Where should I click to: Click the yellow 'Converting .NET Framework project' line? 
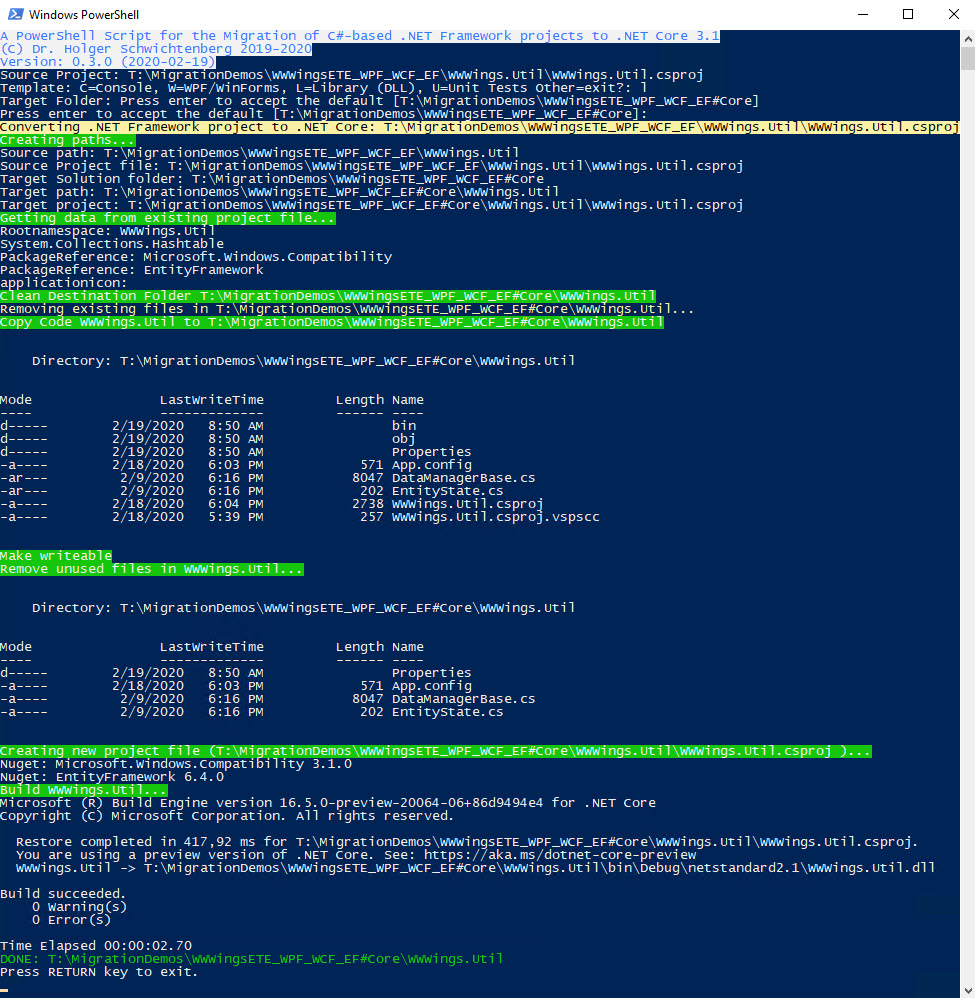[480, 127]
